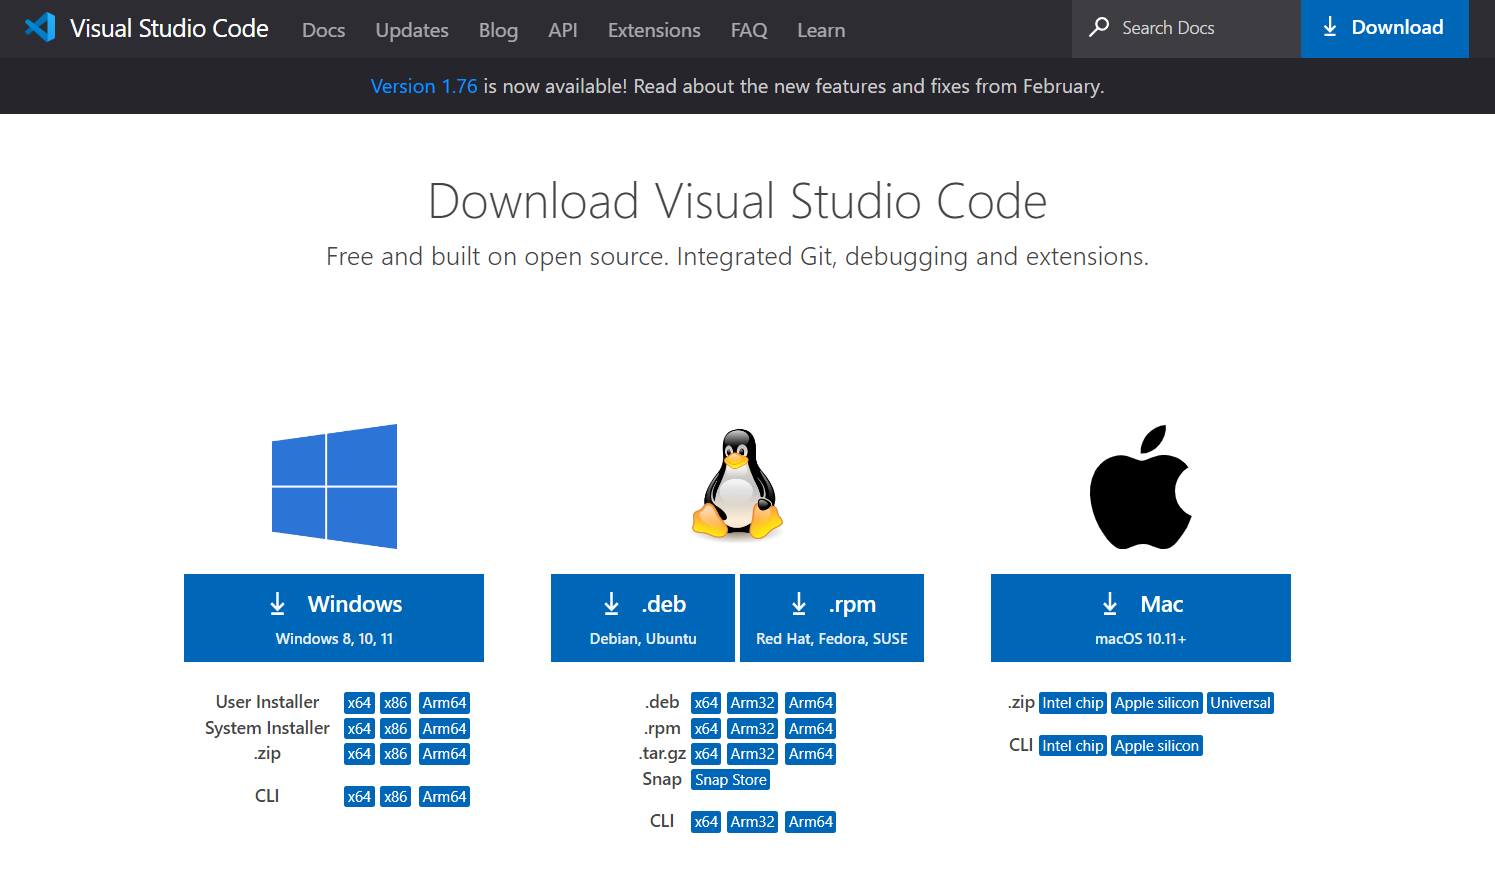Select Arm64 for Windows CLI
The image size is (1495, 871).
coord(444,797)
